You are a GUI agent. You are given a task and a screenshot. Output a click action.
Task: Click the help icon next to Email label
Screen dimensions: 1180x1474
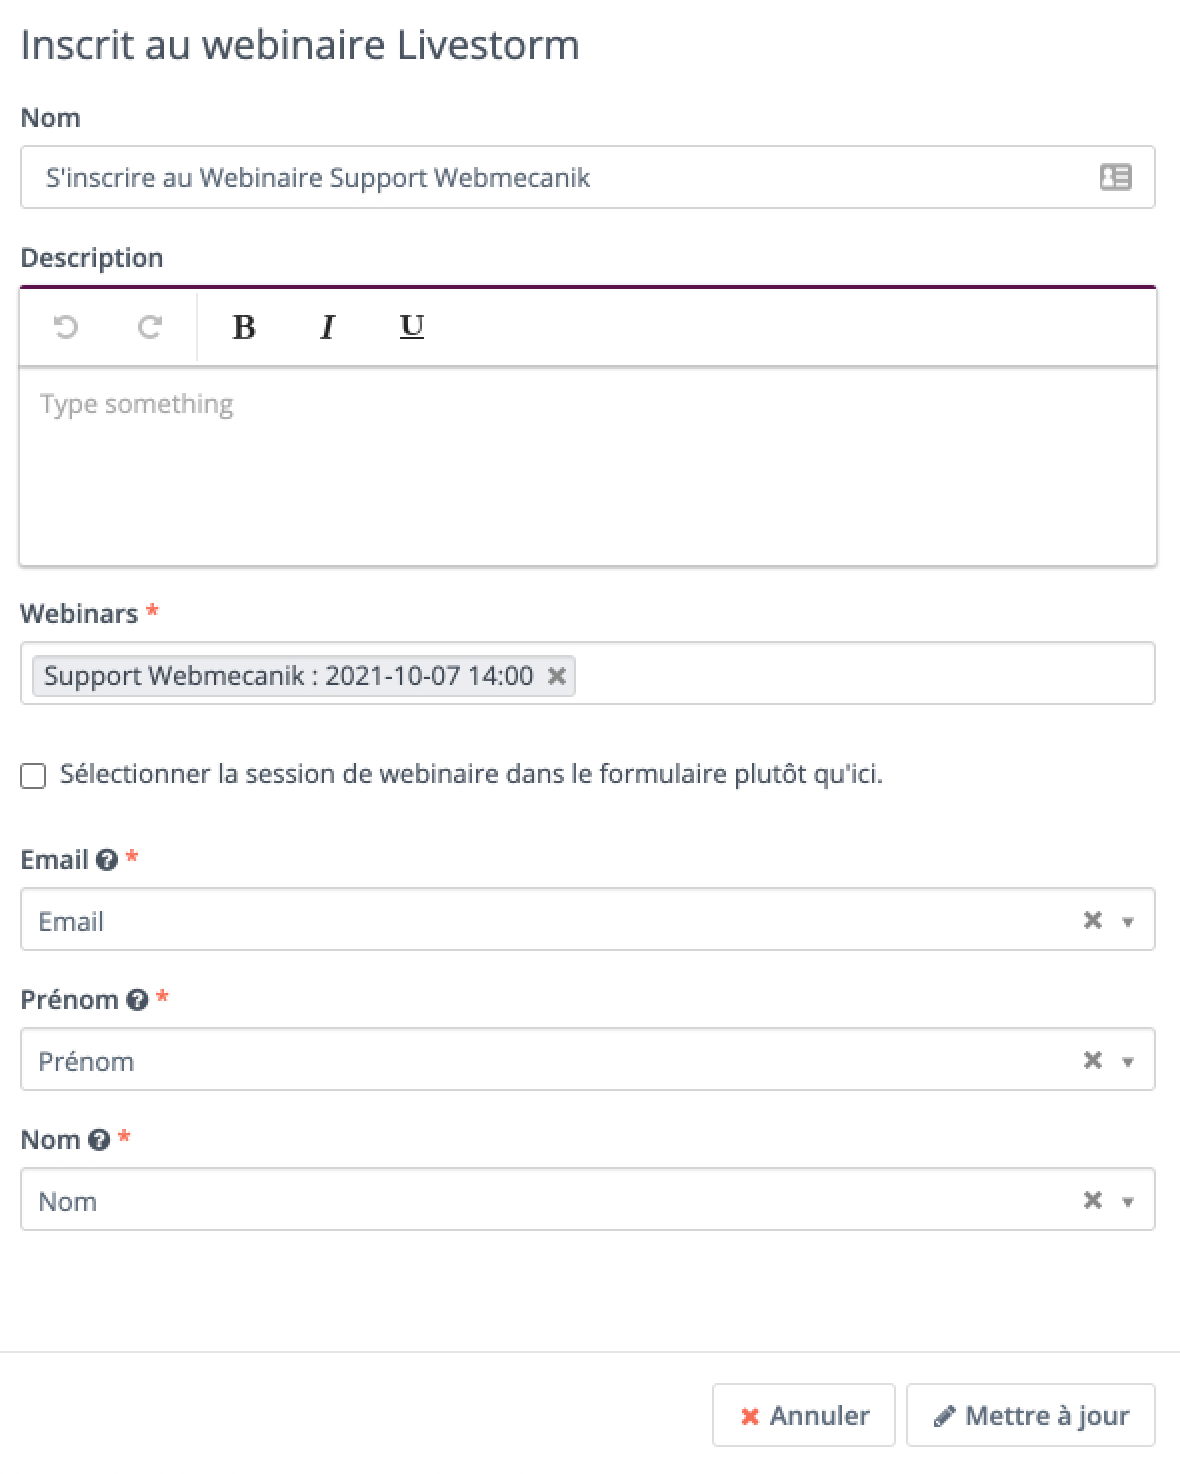click(x=107, y=860)
